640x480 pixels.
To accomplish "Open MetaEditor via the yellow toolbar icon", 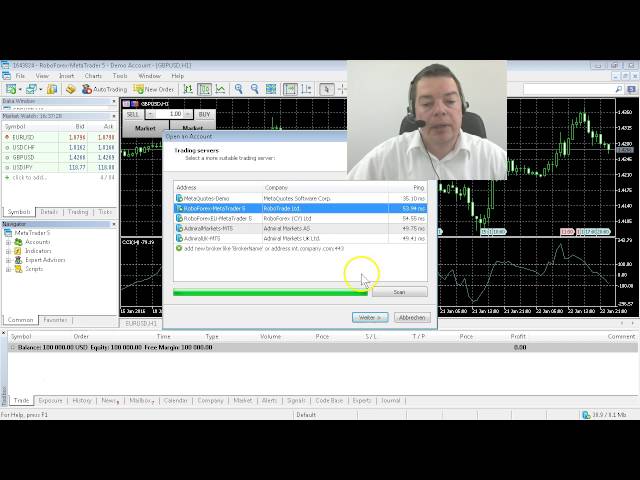I will click(71, 89).
